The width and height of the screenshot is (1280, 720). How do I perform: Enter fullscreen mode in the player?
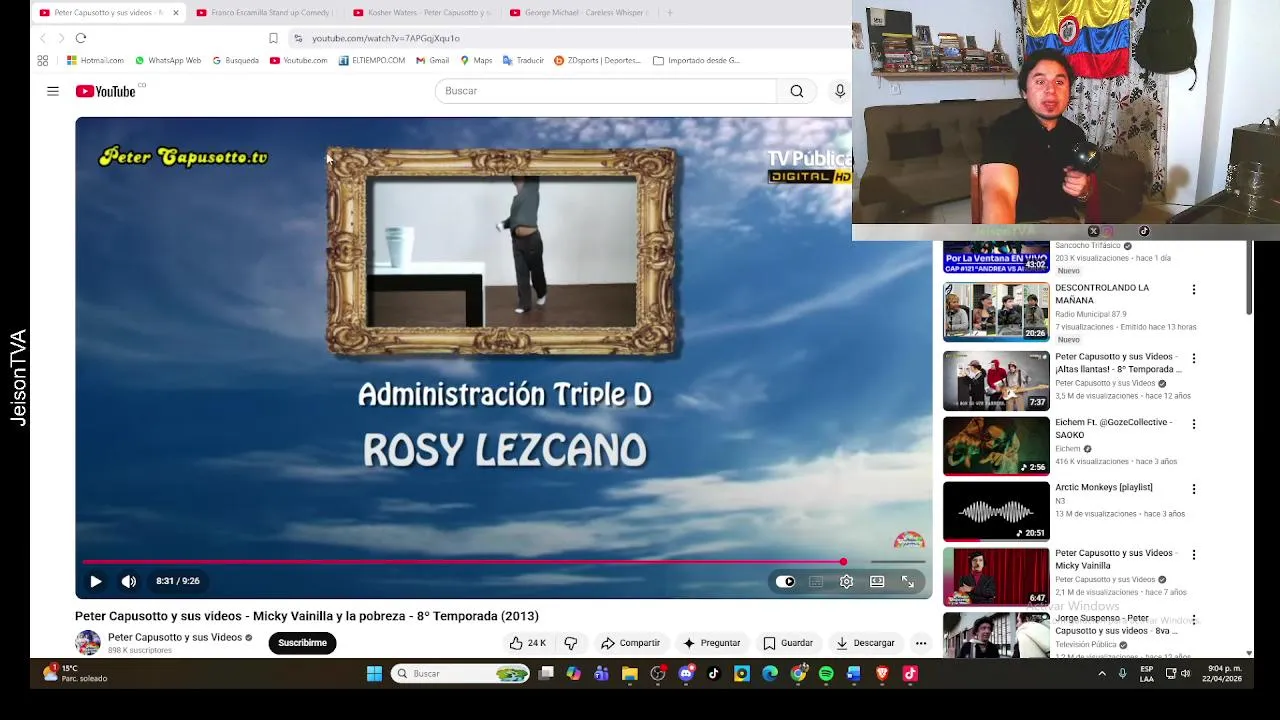click(908, 581)
